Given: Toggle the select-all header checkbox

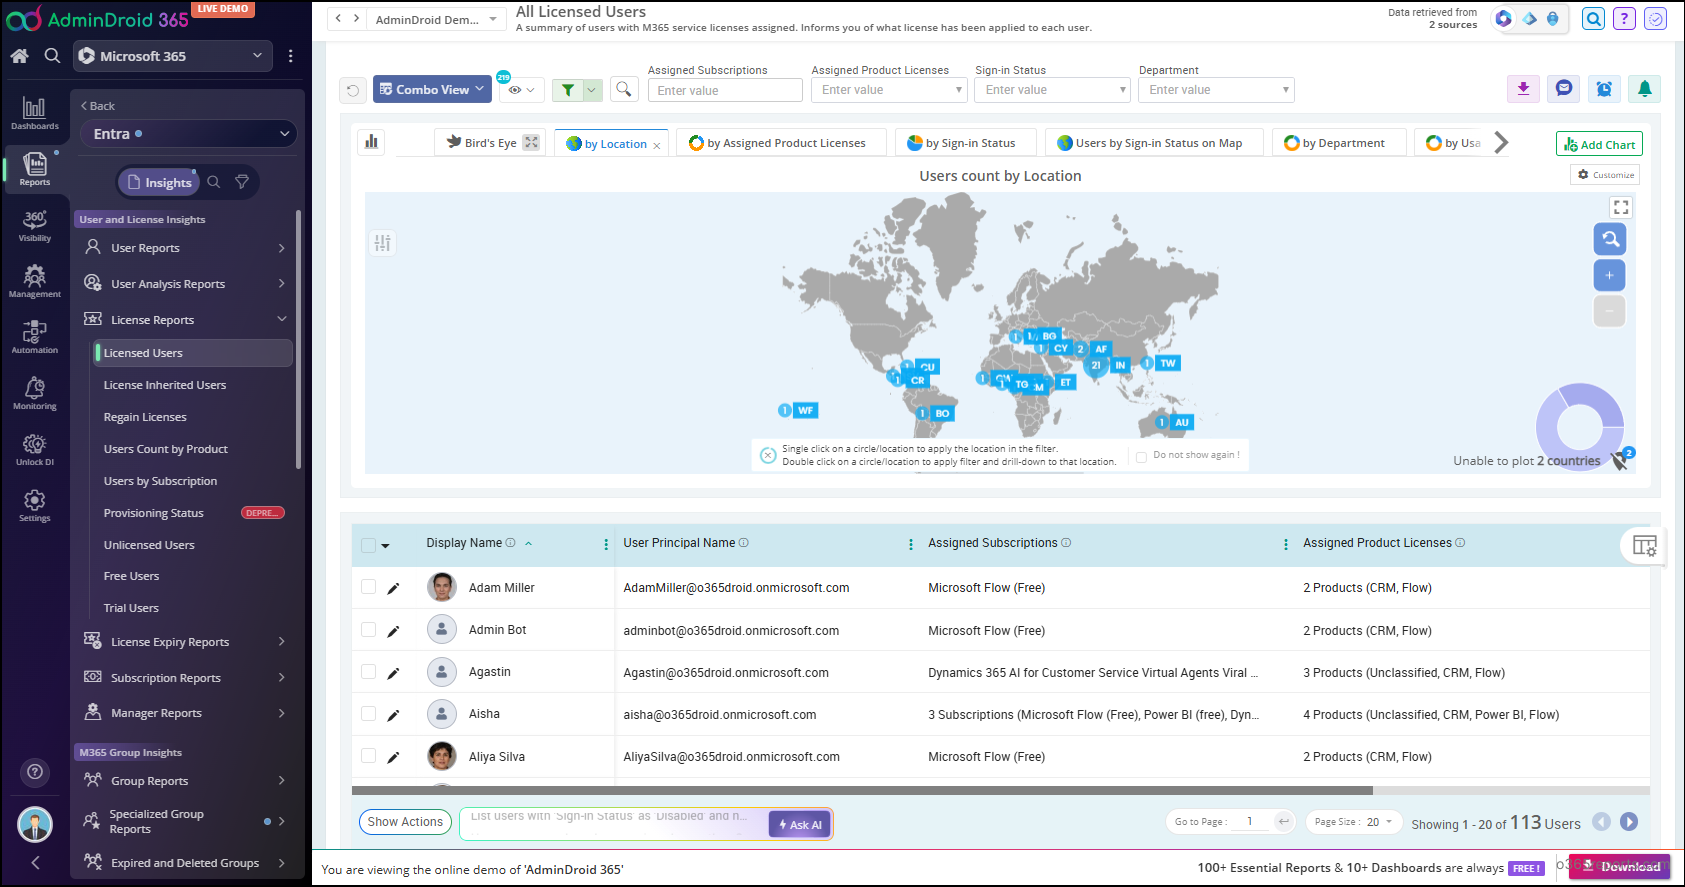Looking at the screenshot, I should 368,545.
